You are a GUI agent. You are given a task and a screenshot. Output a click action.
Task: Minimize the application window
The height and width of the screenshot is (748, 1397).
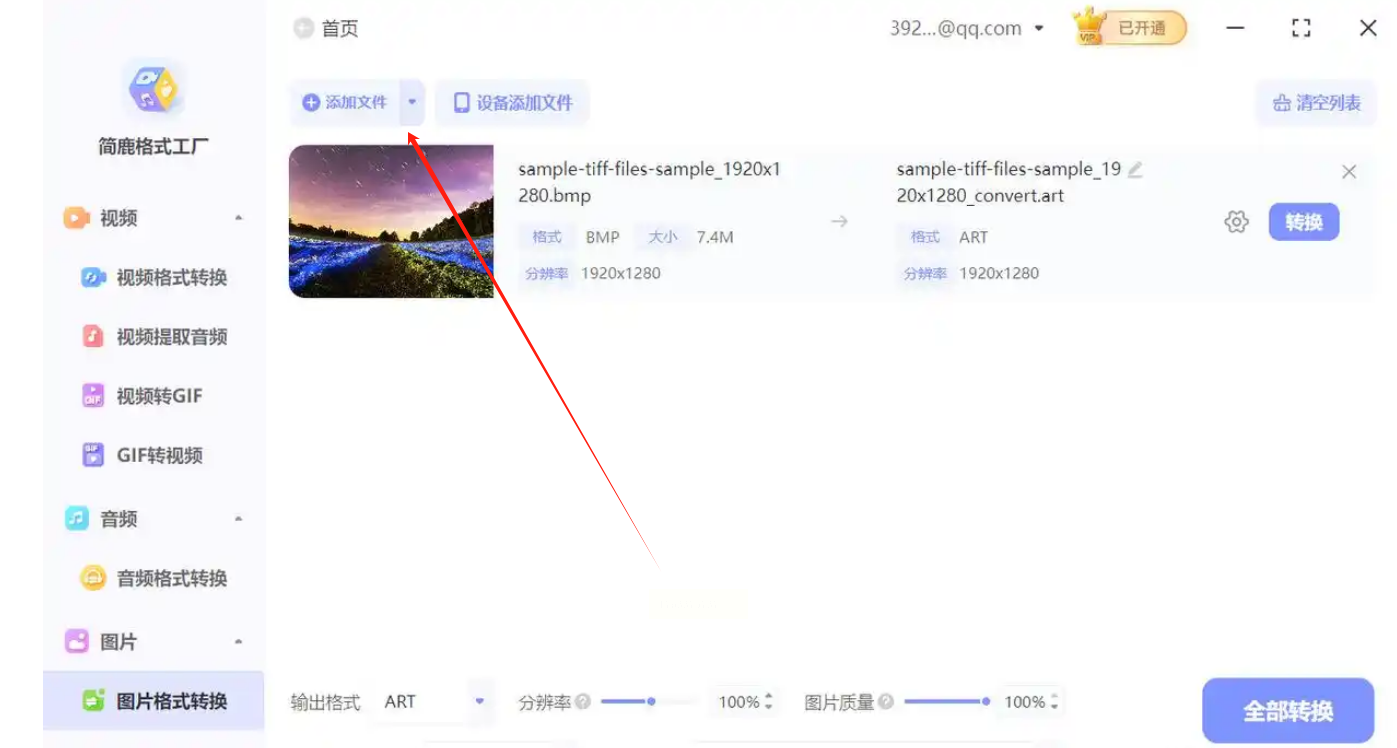(1236, 28)
